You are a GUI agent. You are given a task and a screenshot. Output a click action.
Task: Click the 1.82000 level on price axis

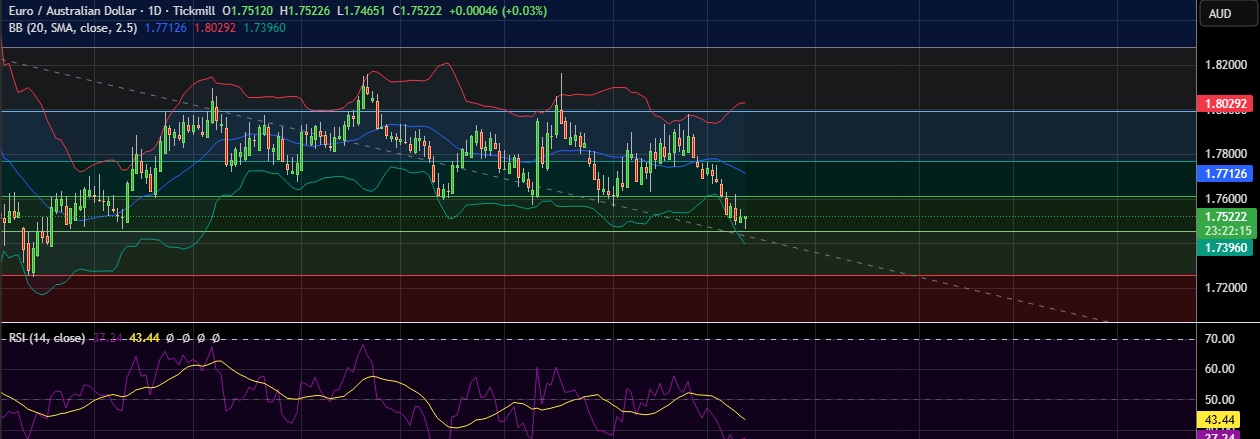tap(1225, 64)
